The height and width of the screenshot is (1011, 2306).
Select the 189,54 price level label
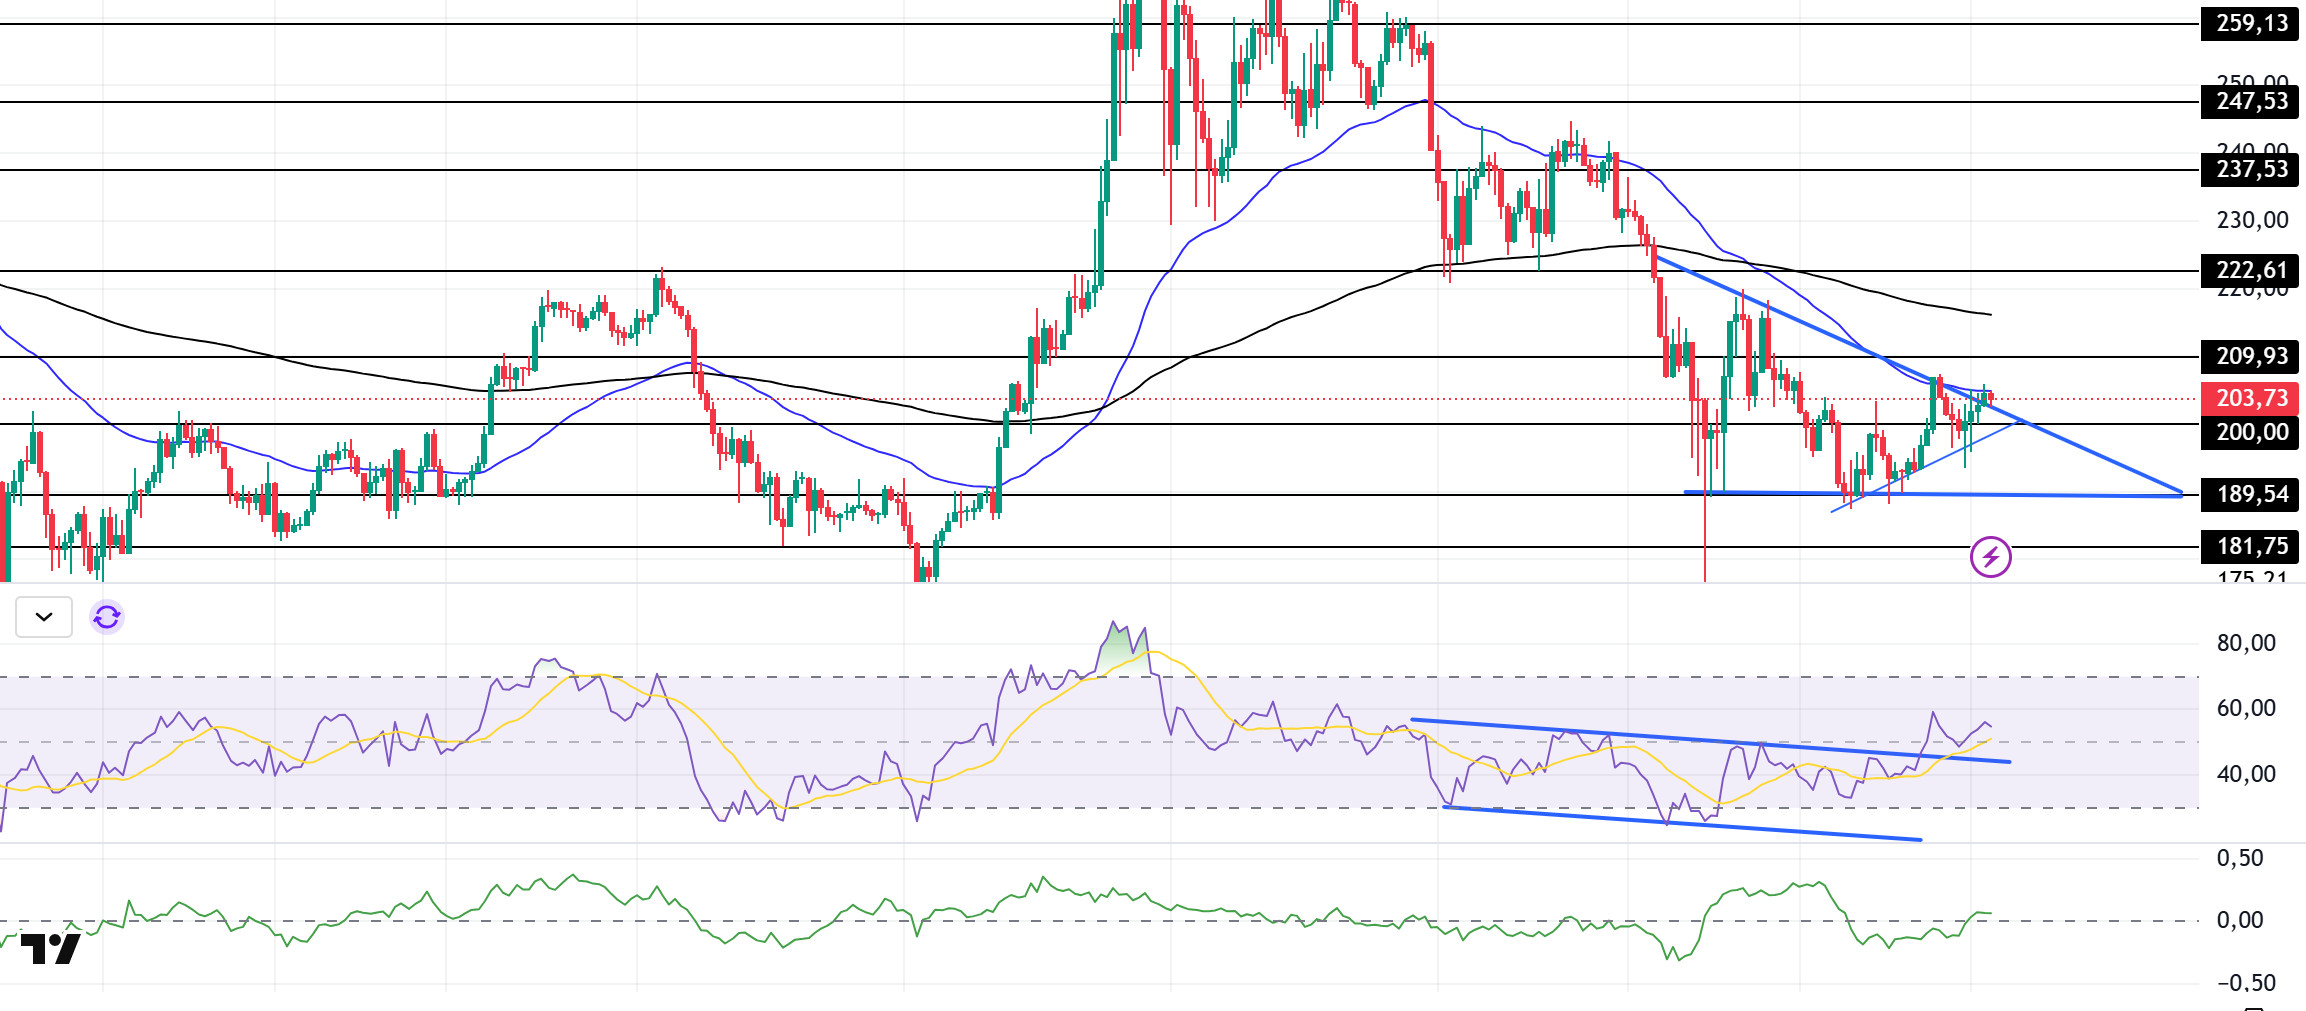2250,494
